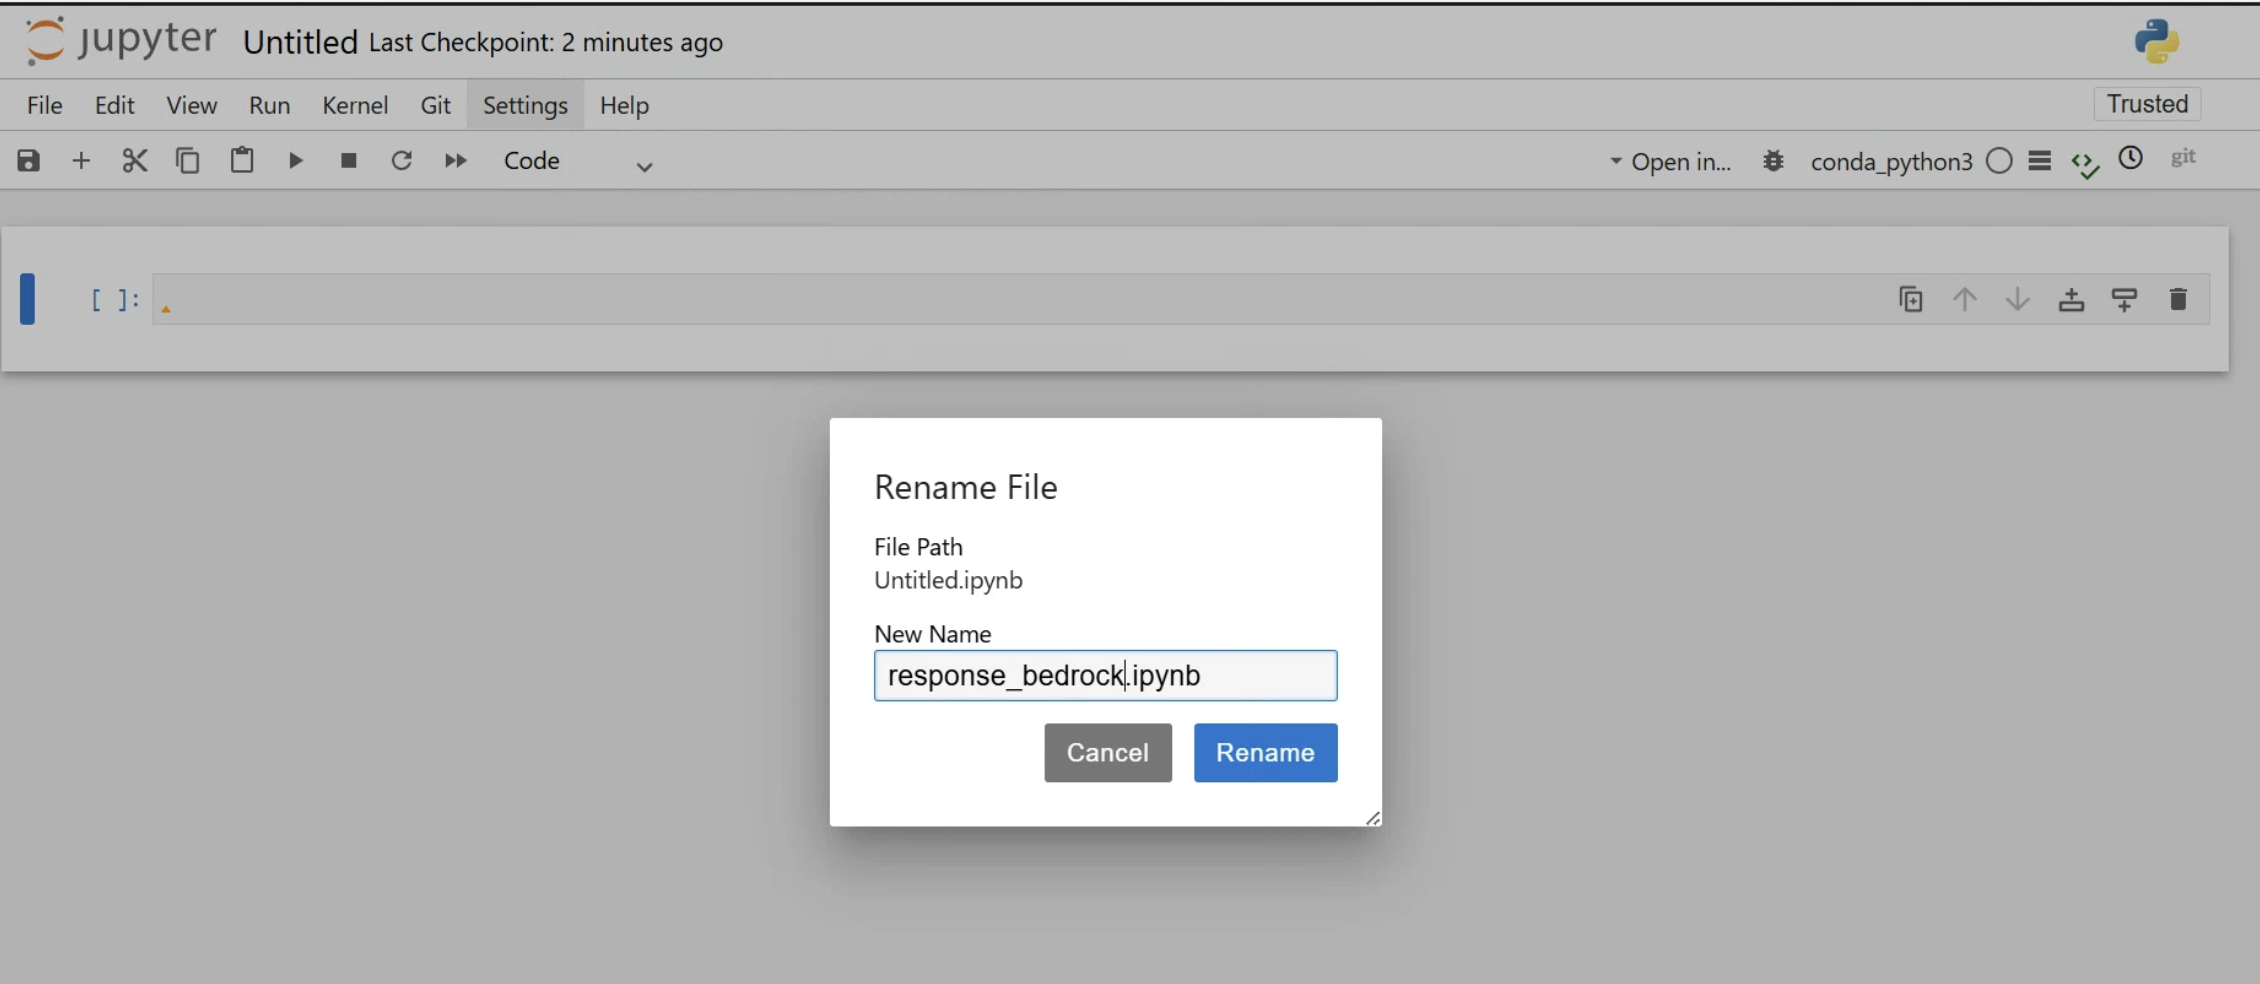The width and height of the screenshot is (2260, 984).
Task: Open the View menu
Action: coord(192,105)
